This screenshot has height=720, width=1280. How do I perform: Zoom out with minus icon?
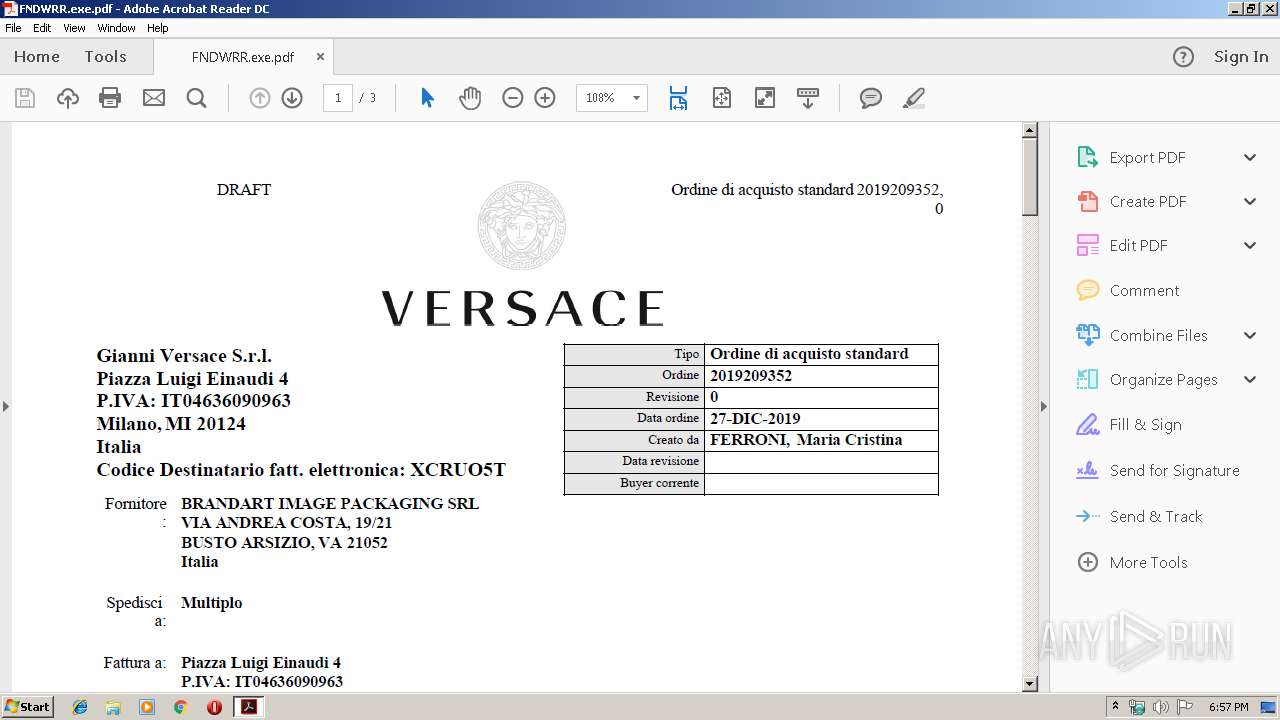(x=513, y=98)
